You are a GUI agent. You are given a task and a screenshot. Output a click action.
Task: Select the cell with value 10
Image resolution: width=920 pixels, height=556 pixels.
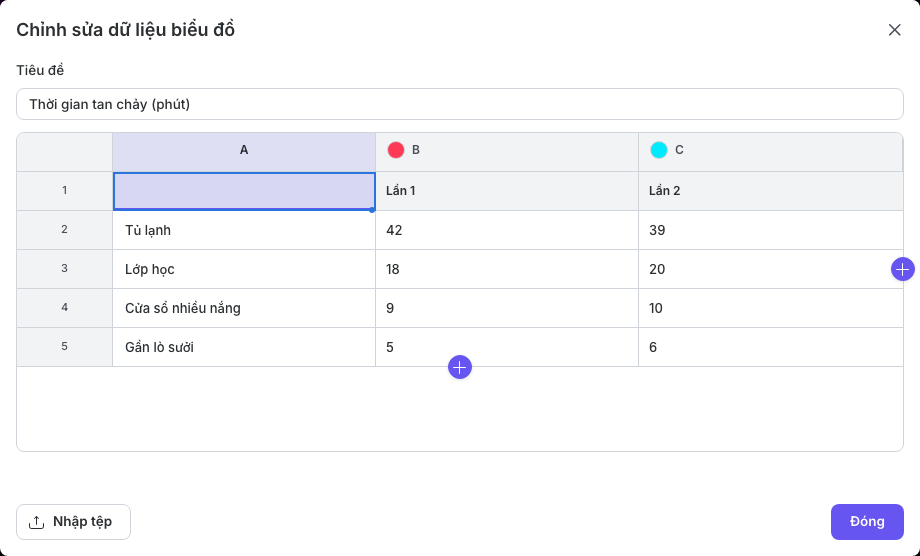pyautogui.click(x=770, y=308)
